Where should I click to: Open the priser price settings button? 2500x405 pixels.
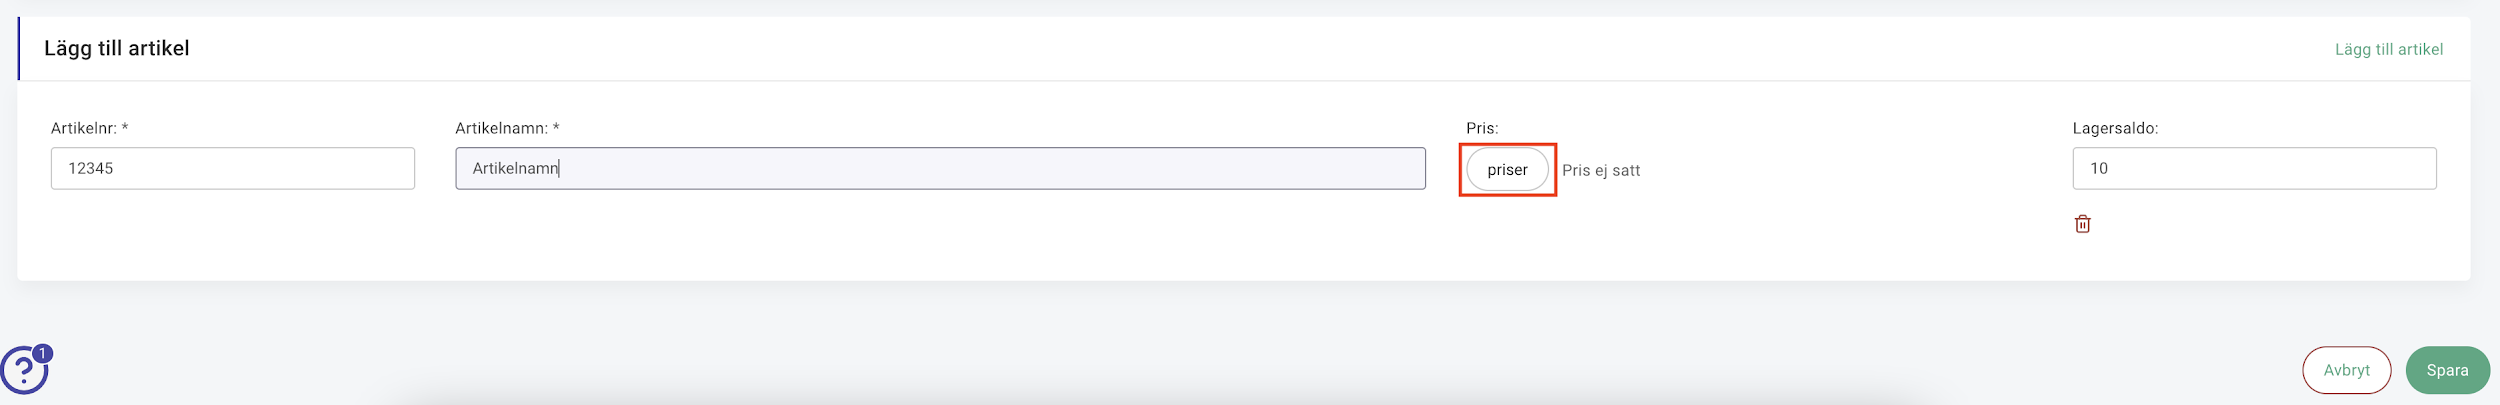(x=1507, y=170)
